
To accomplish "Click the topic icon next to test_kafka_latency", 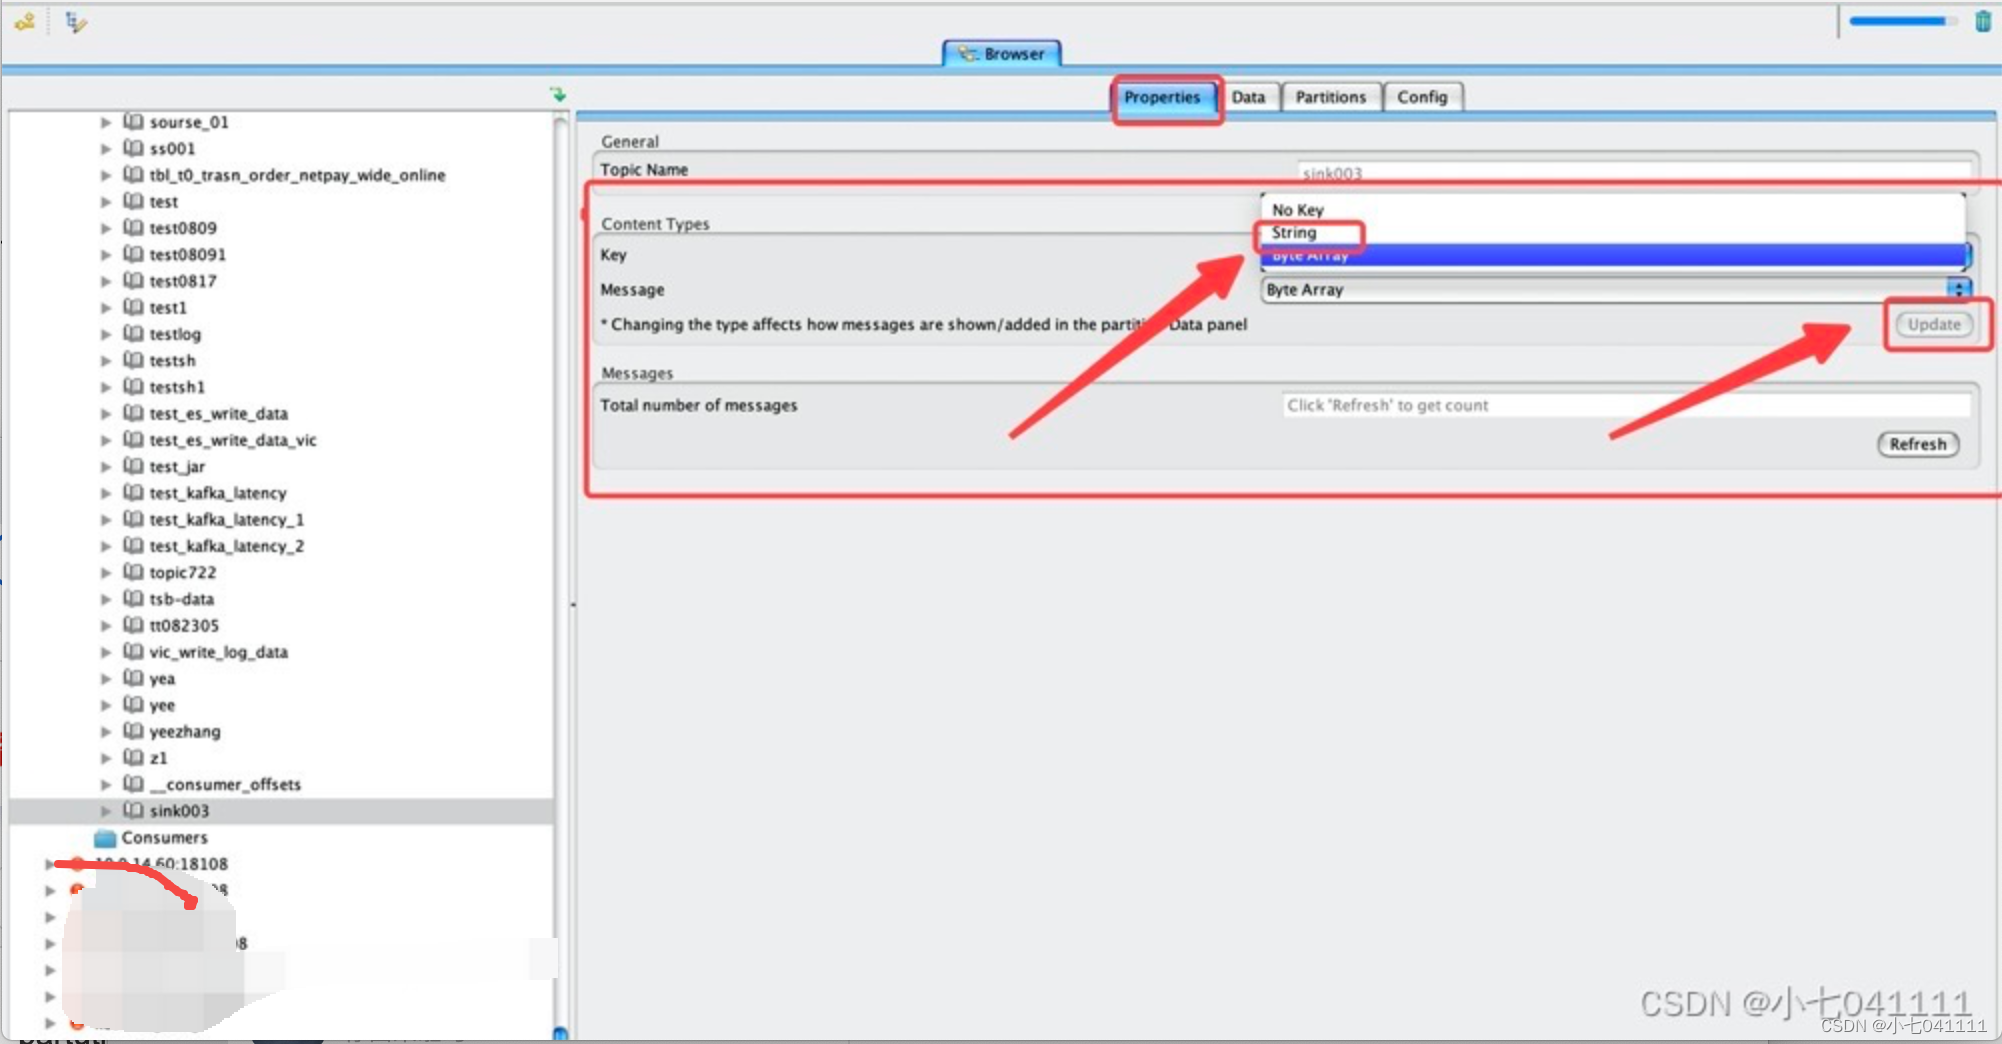I will [x=133, y=492].
